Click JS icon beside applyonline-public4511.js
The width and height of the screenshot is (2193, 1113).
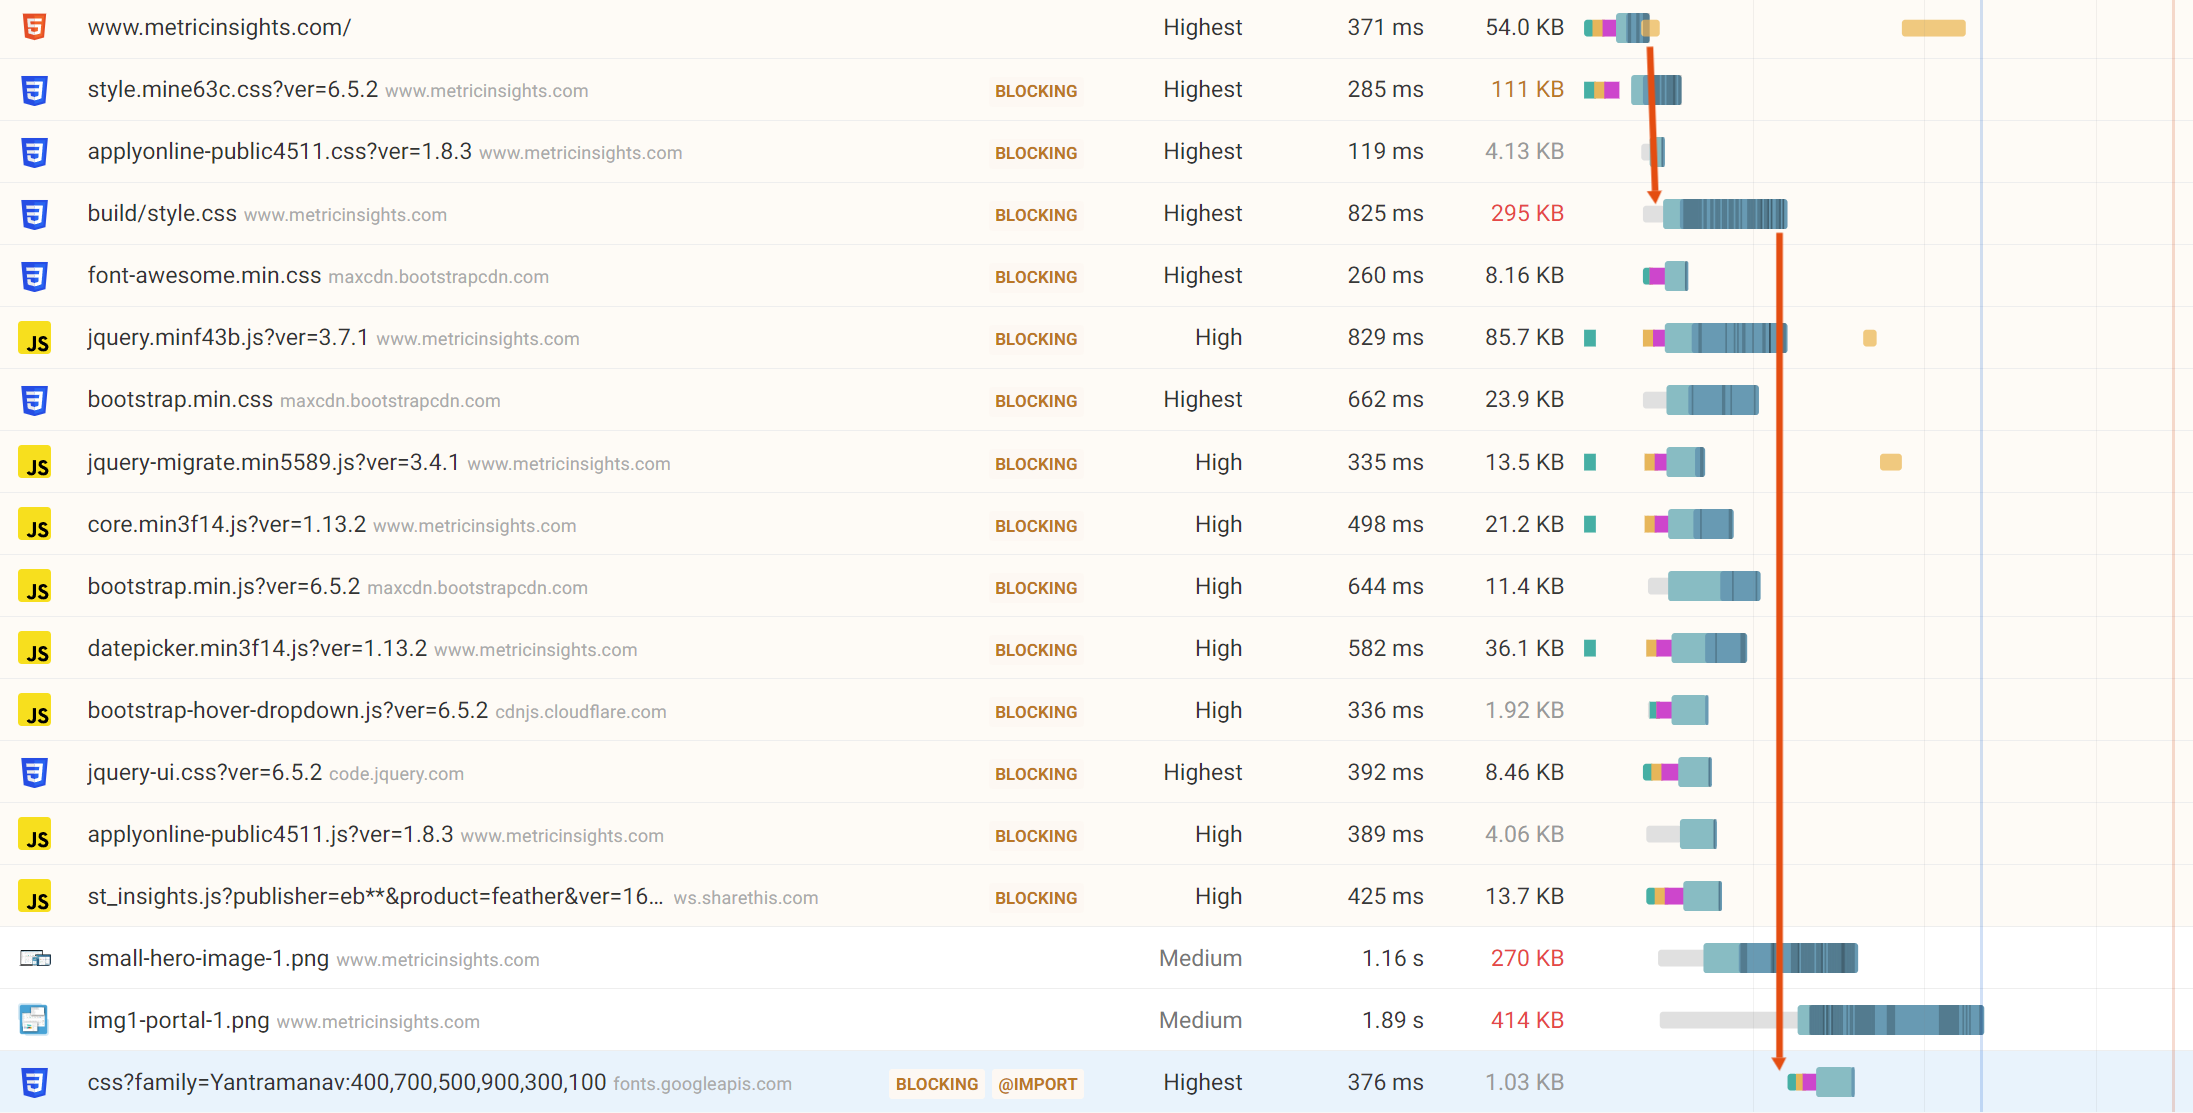(35, 834)
